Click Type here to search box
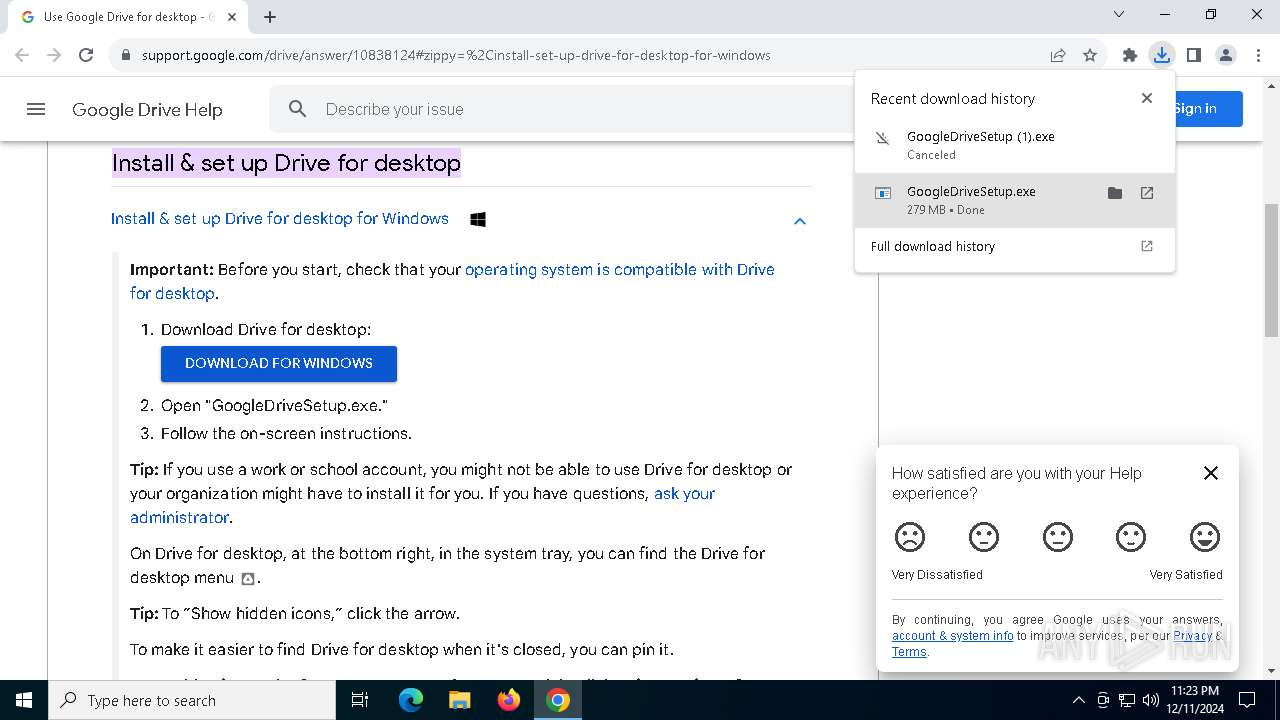 tap(192, 700)
